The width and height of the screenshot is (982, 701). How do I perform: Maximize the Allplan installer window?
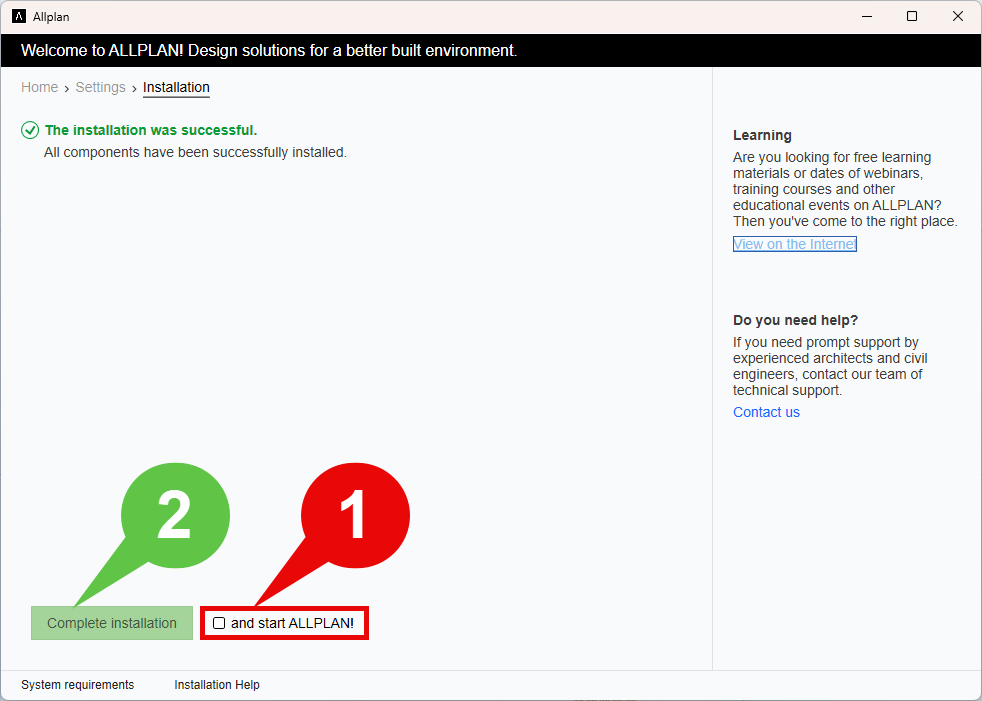(x=912, y=16)
